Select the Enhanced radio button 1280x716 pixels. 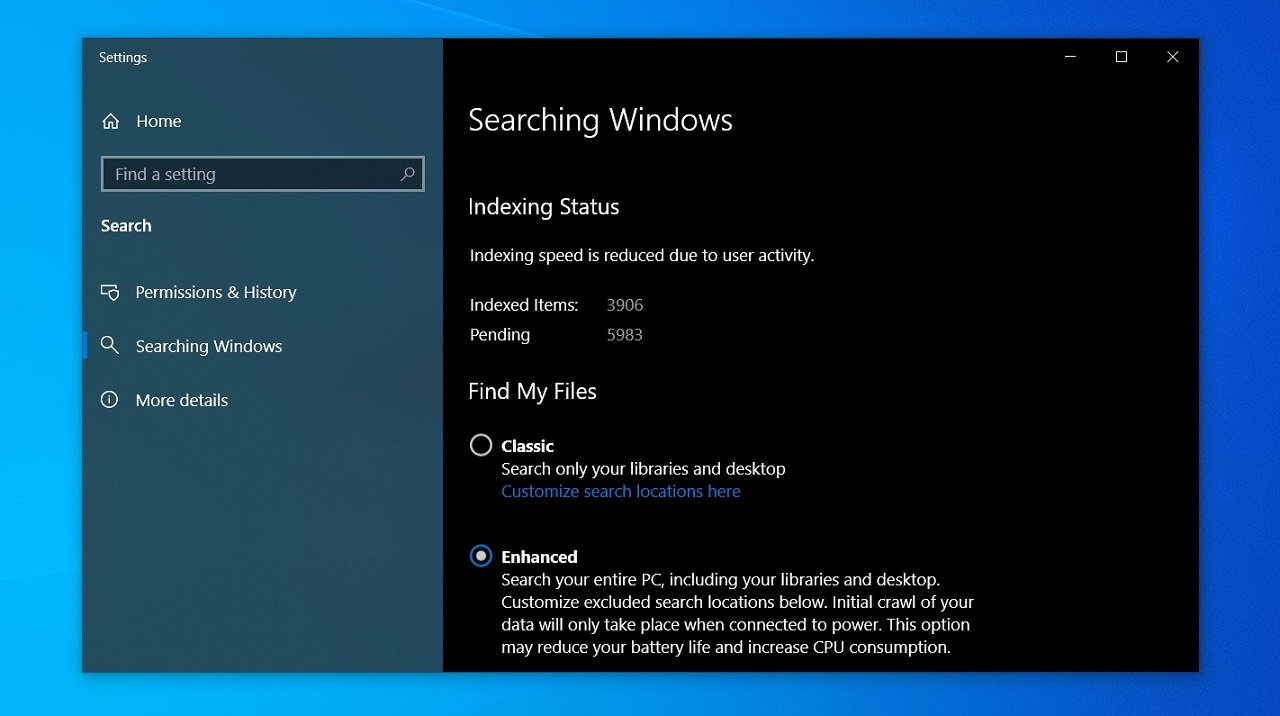[x=481, y=556]
